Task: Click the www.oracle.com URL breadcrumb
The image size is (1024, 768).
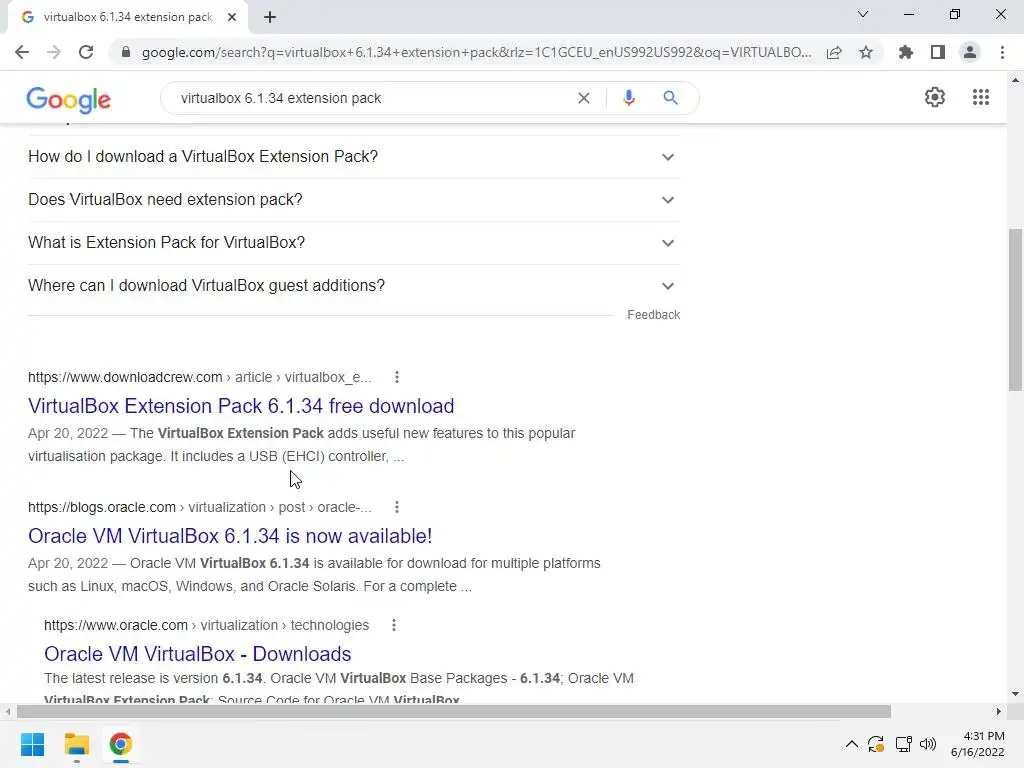Action: coord(206,625)
